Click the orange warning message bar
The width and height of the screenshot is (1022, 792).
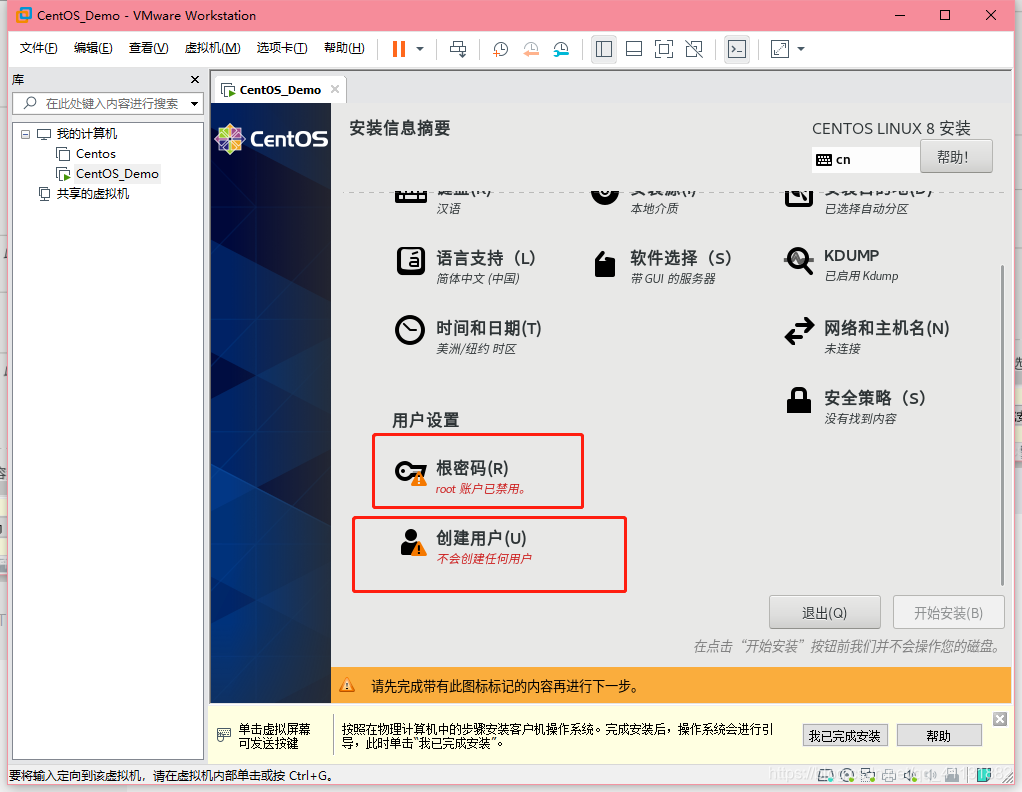(x=671, y=685)
